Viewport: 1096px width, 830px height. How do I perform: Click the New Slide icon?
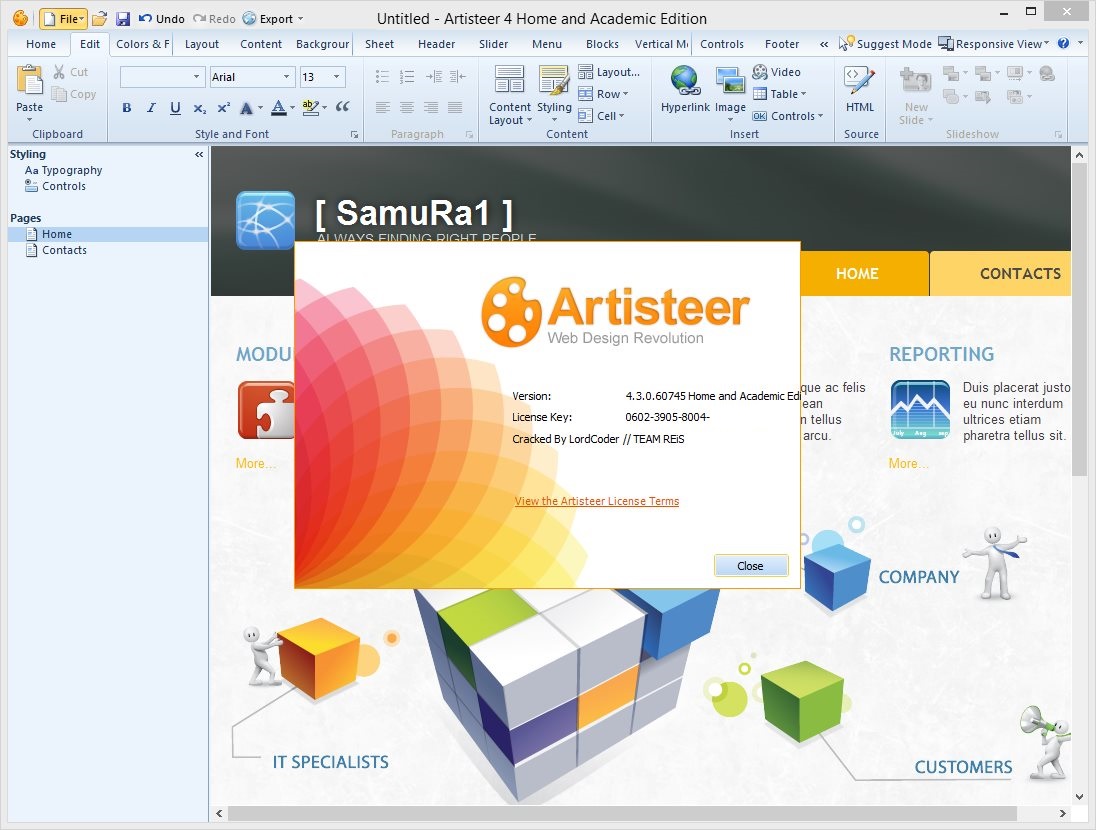coord(916,81)
